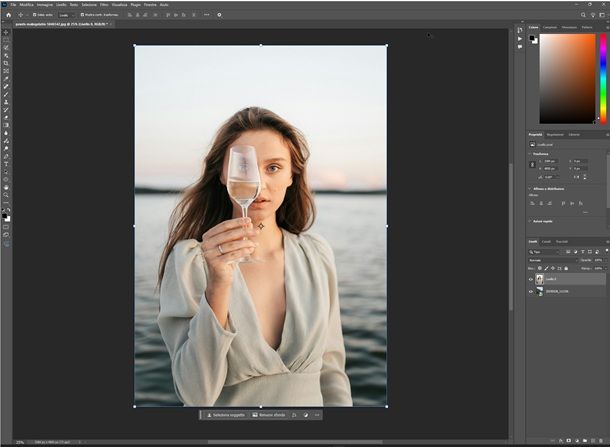This screenshot has width=610, height=447.
Task: Open the Edit Toolbar three-dots icon
Action: pyautogui.click(x=6, y=203)
